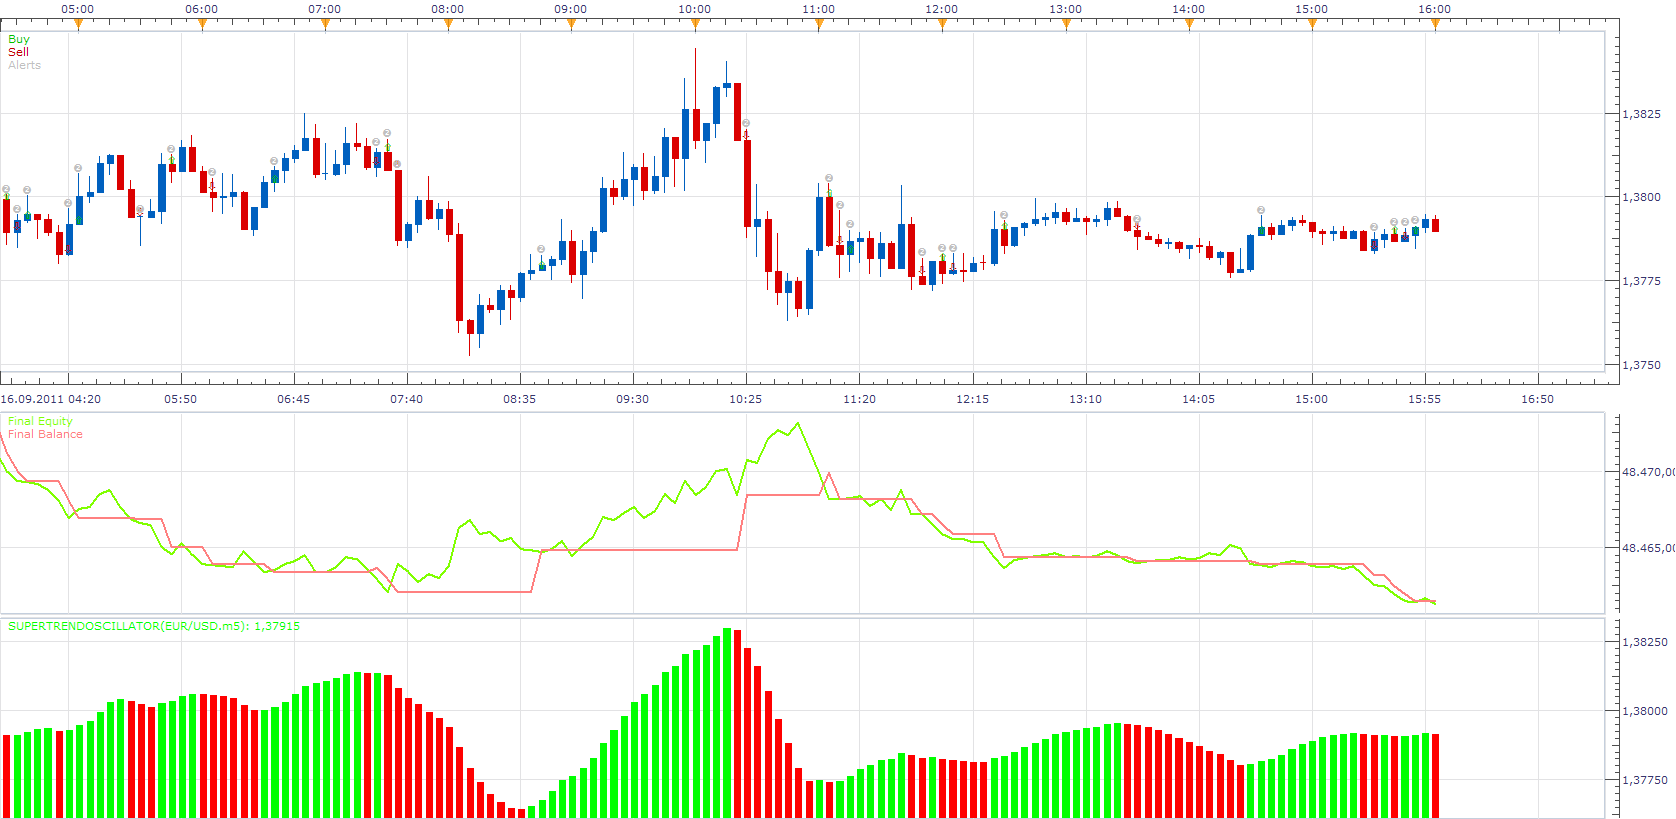Screen dimensions: 1676x819
Task: Click the 48.465,00 equity axis value
Action: click(x=1648, y=548)
